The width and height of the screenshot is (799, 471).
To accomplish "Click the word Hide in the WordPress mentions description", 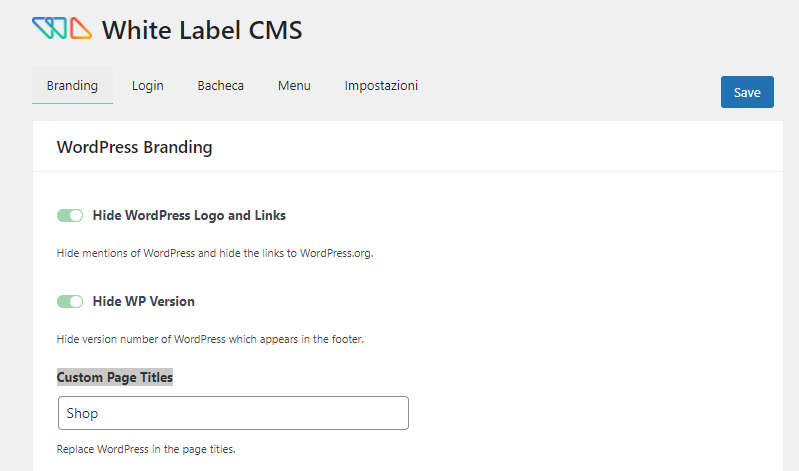I will (x=68, y=253).
